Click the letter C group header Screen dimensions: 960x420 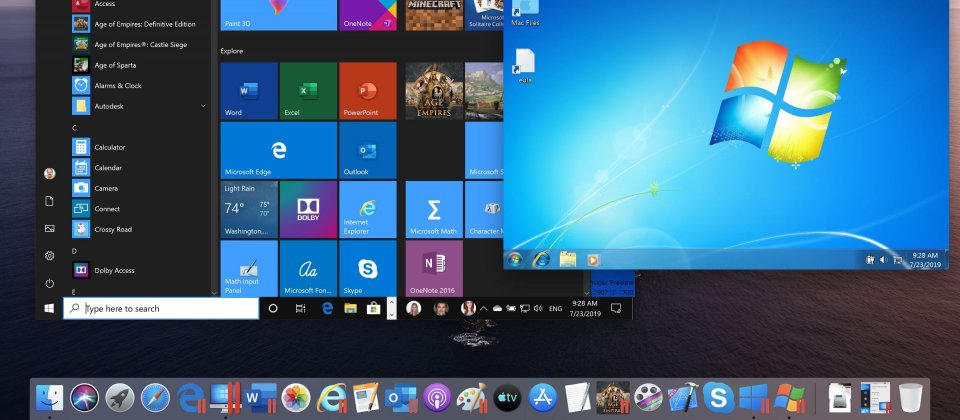click(x=74, y=128)
